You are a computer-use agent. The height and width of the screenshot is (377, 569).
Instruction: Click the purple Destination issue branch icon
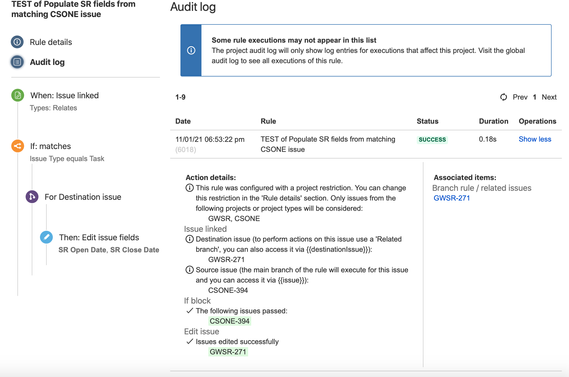pos(32,197)
